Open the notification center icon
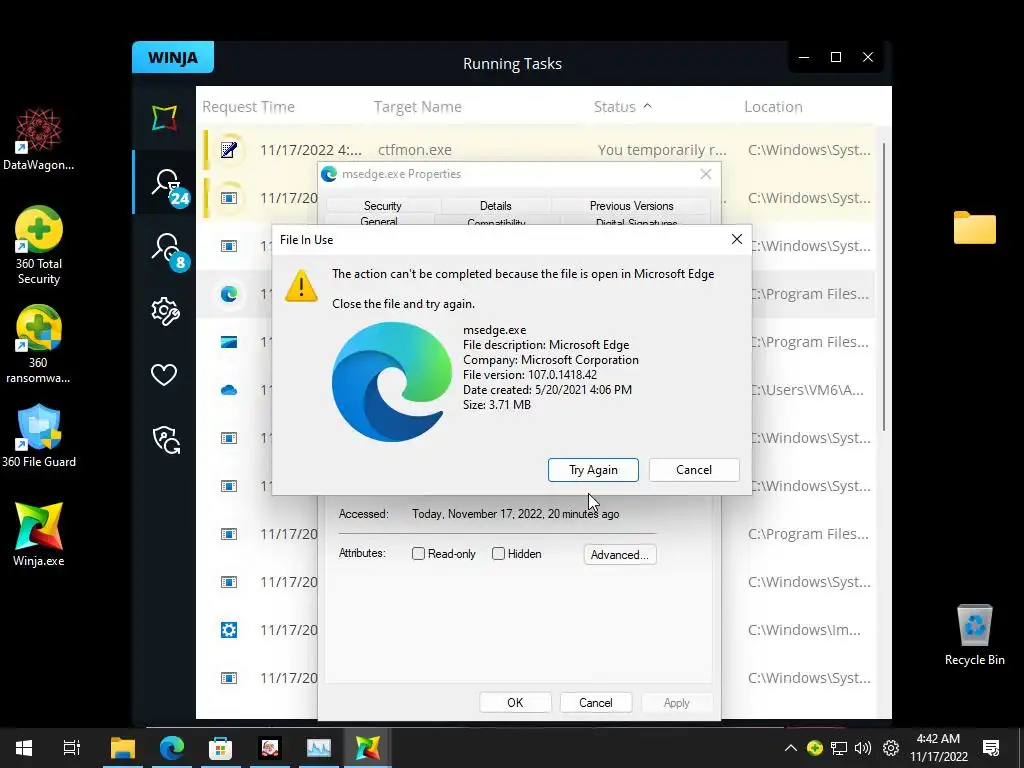The height and width of the screenshot is (768, 1024). [991, 748]
